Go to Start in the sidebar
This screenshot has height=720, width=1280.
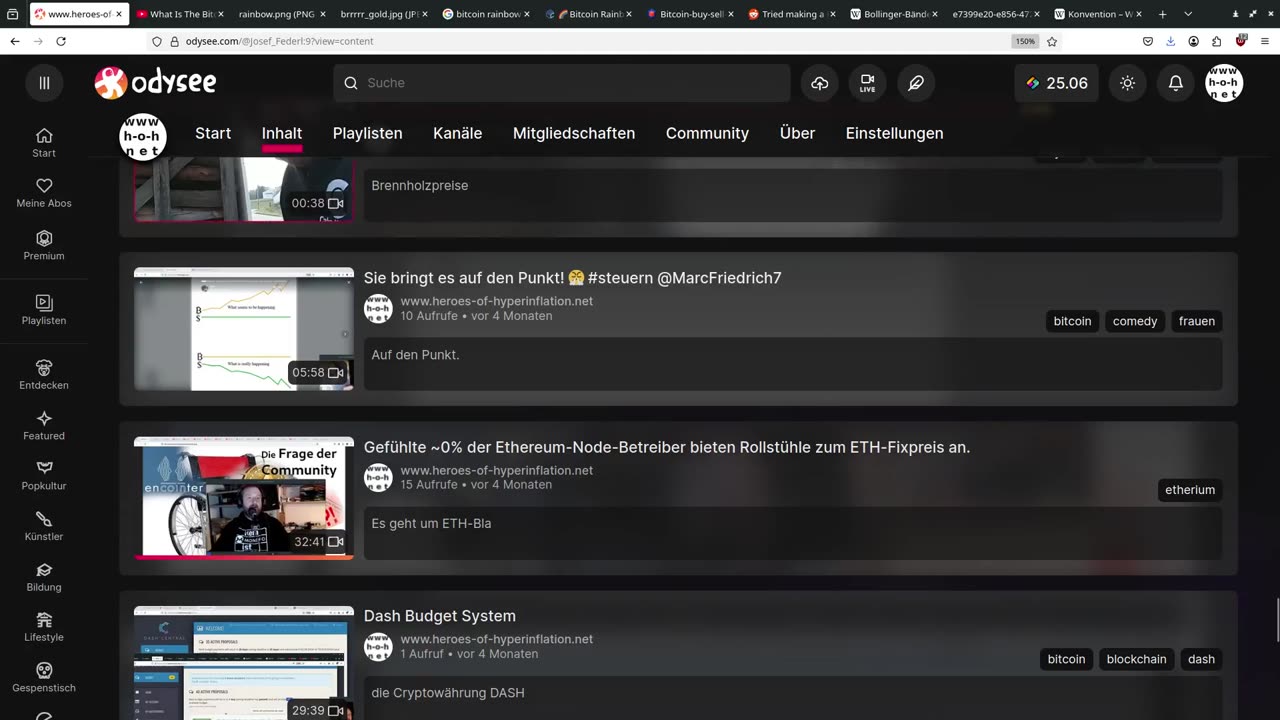pyautogui.click(x=44, y=143)
